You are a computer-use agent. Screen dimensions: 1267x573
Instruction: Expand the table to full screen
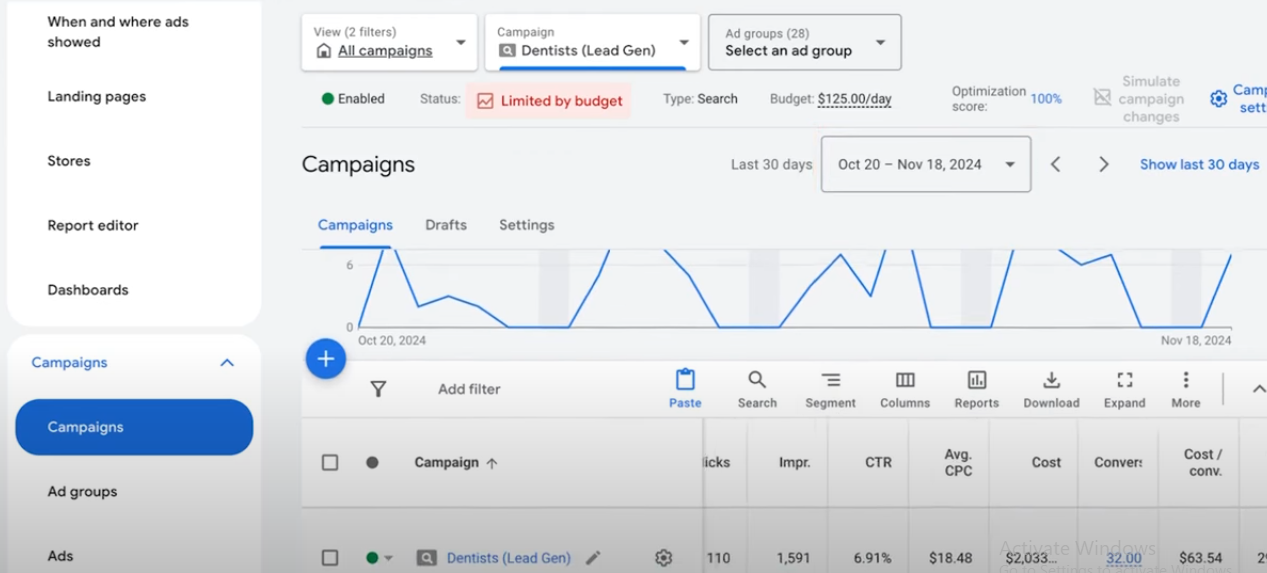tap(1125, 389)
